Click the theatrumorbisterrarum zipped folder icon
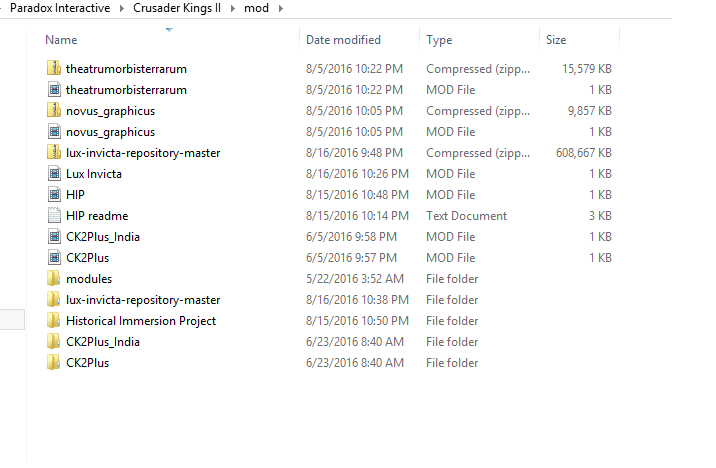This screenshot has height=468, width=716. (54, 69)
